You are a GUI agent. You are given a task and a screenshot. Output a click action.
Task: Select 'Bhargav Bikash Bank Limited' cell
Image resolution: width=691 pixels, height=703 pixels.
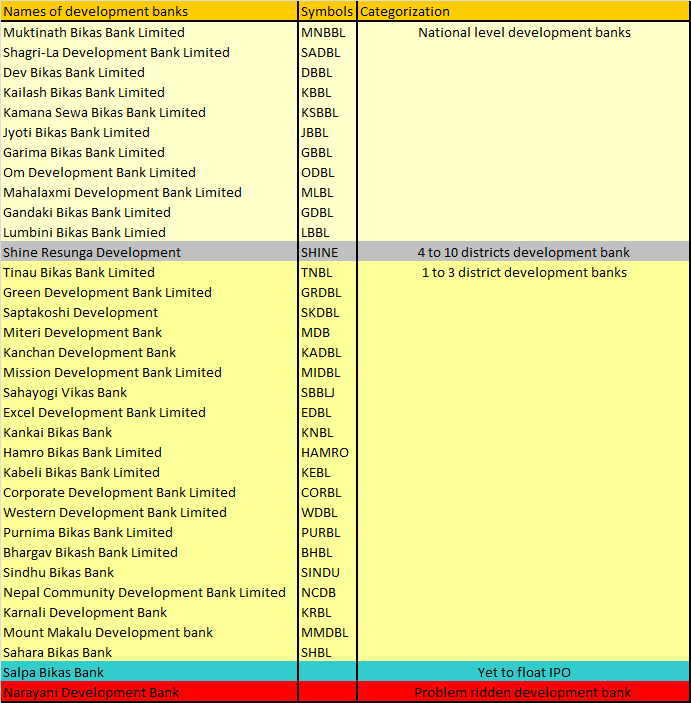(x=149, y=552)
